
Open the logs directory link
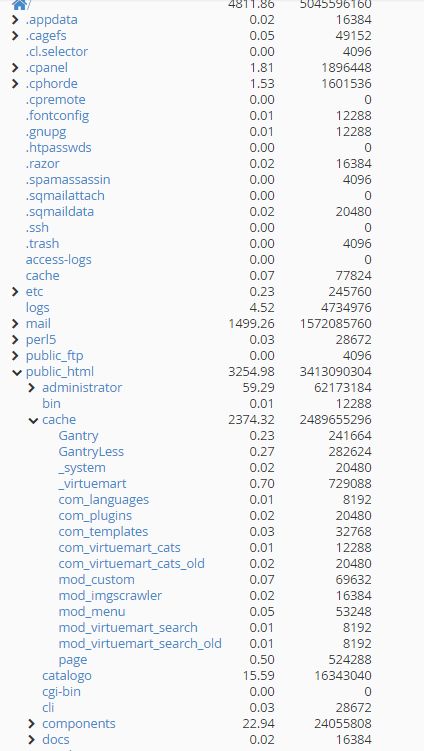point(37,307)
